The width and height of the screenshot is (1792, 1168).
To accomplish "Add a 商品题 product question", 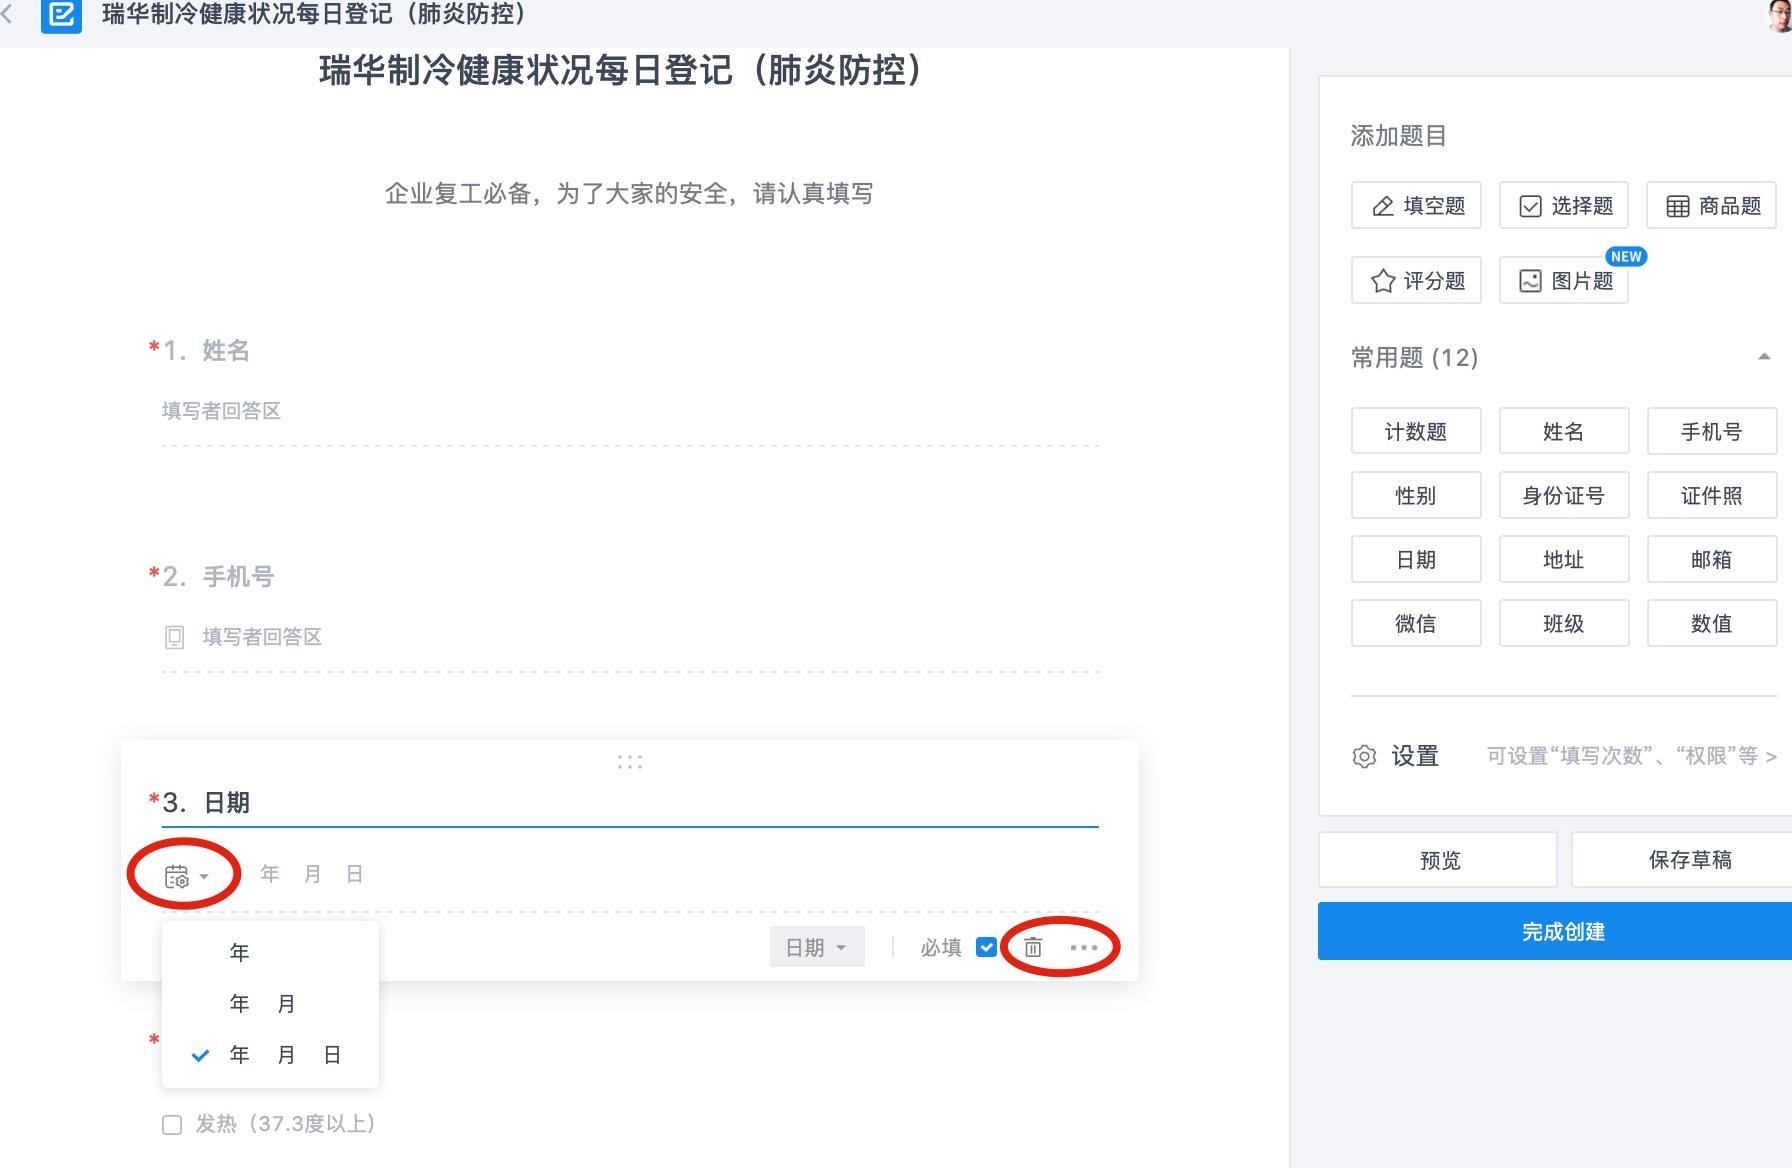I will (1712, 206).
